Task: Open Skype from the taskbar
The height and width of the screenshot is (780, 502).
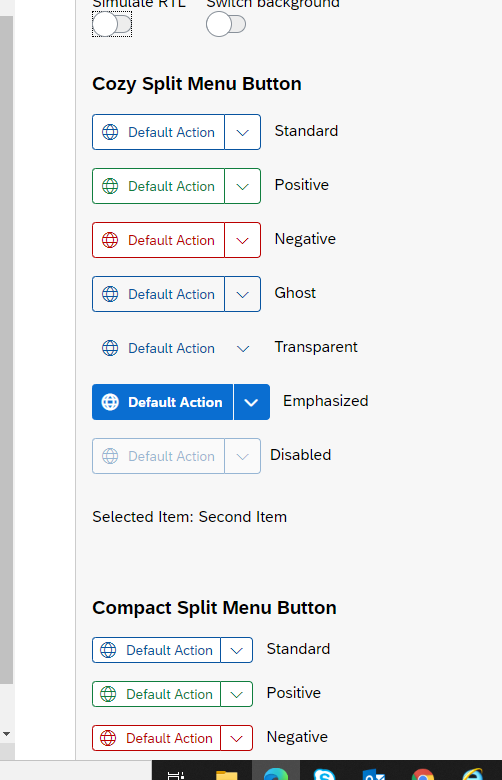Action: [324, 774]
